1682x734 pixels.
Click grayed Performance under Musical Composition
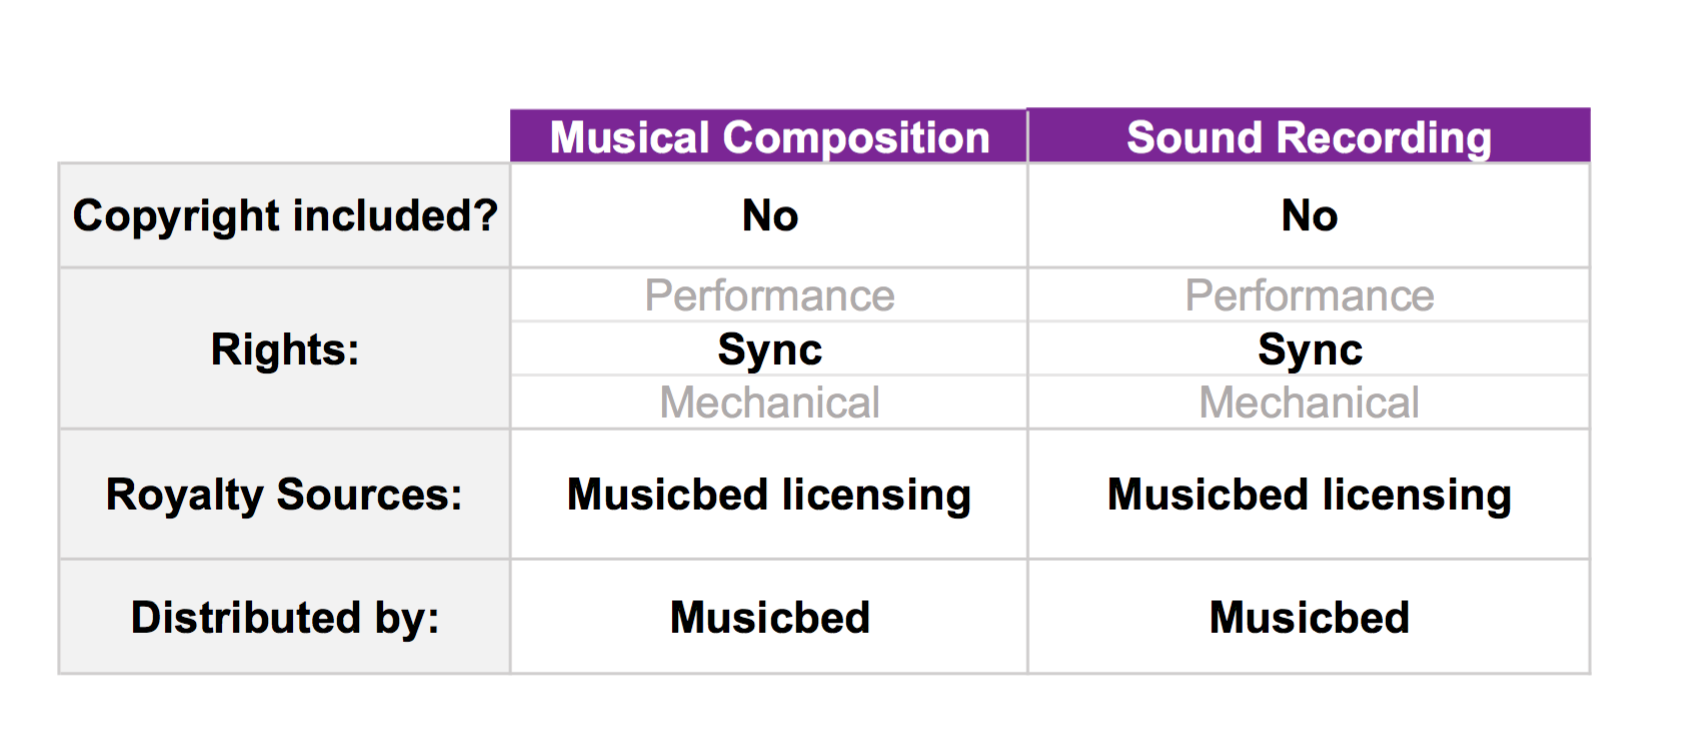coord(770,295)
